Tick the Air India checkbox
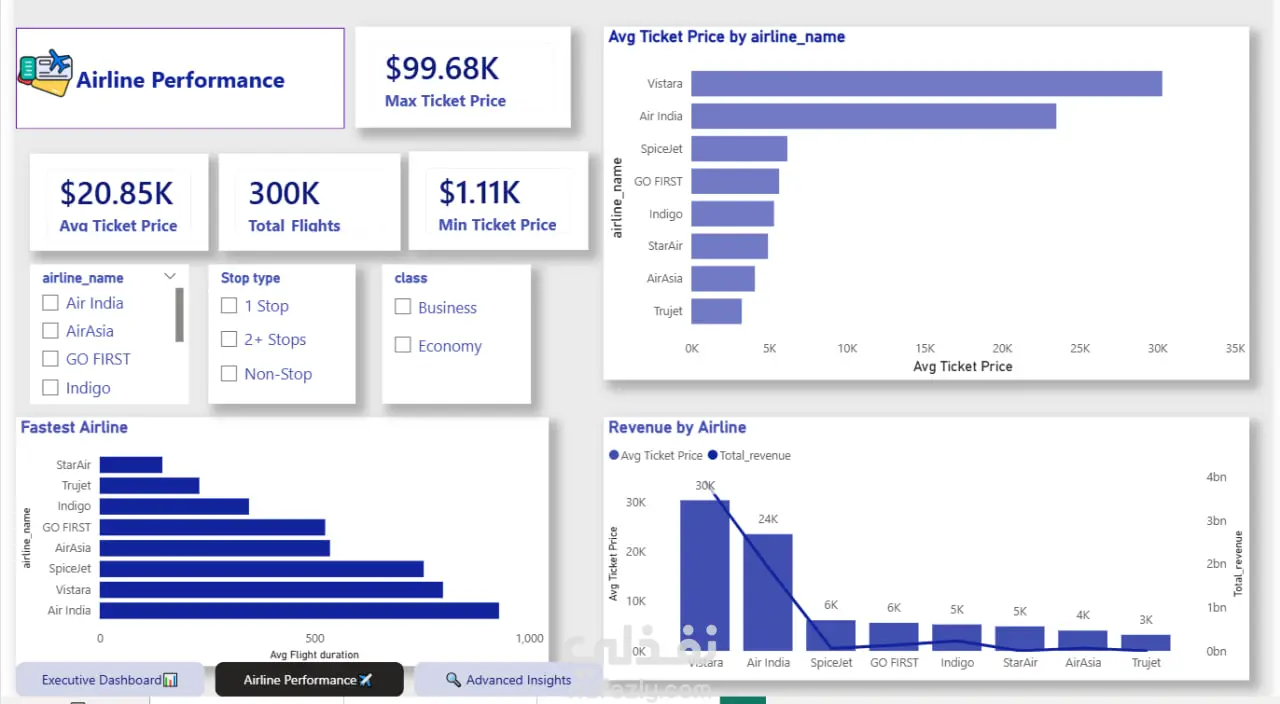The image size is (1280, 704). [x=50, y=303]
